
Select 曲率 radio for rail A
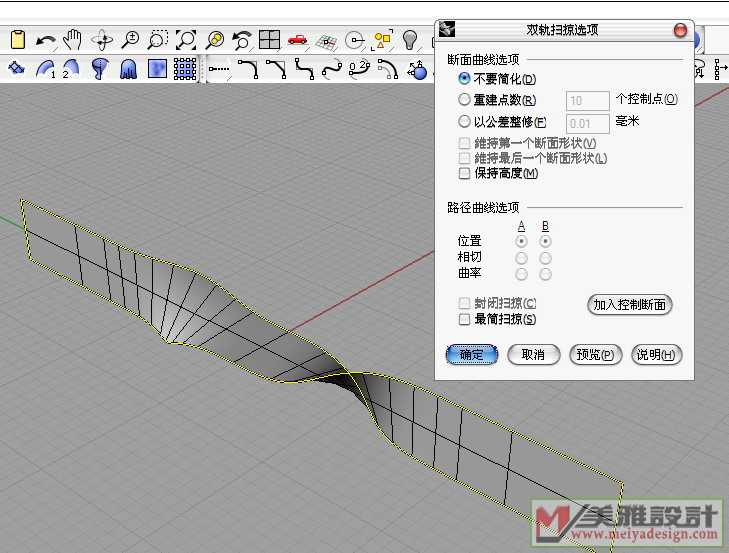point(522,274)
